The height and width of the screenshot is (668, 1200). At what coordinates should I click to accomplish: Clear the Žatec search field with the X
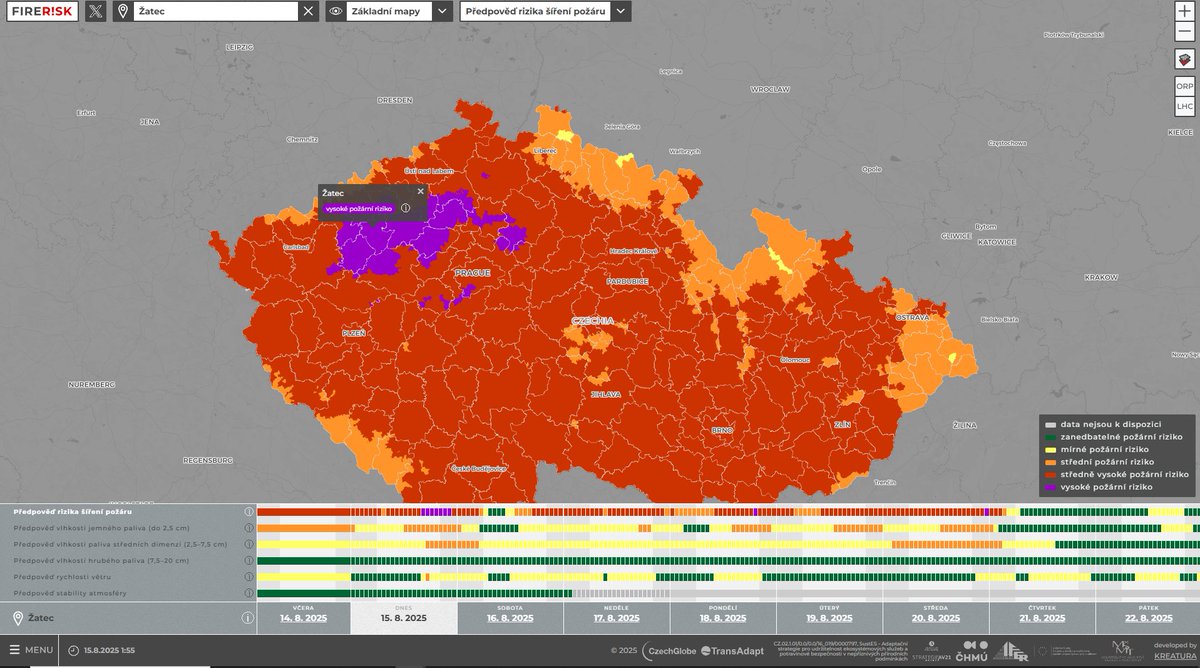309,11
